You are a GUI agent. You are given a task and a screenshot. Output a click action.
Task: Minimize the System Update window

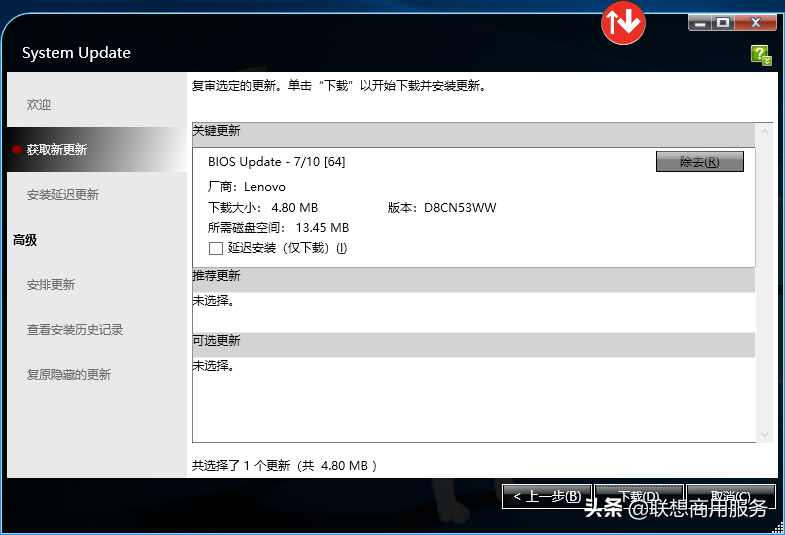click(699, 23)
